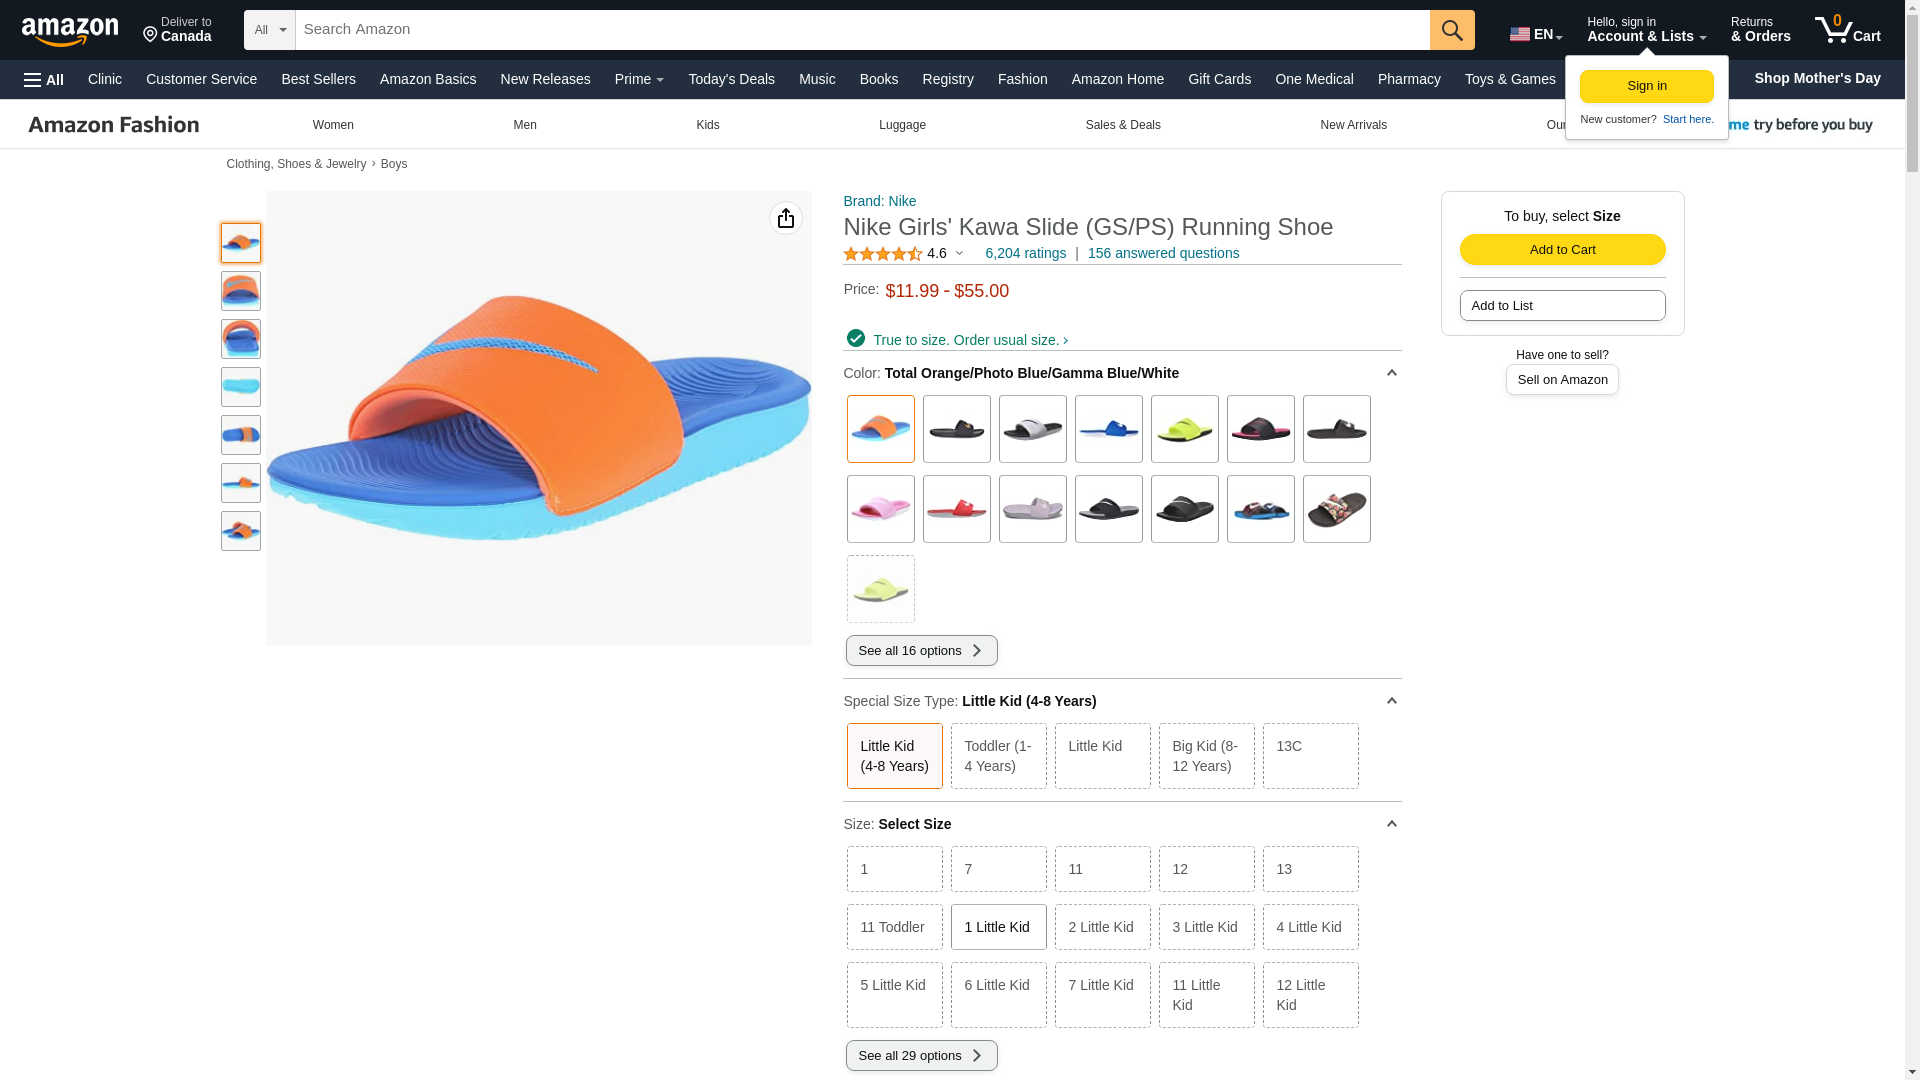Image resolution: width=1920 pixels, height=1080 pixels.
Task: Click the Add to Cart button
Action: tap(1561, 250)
